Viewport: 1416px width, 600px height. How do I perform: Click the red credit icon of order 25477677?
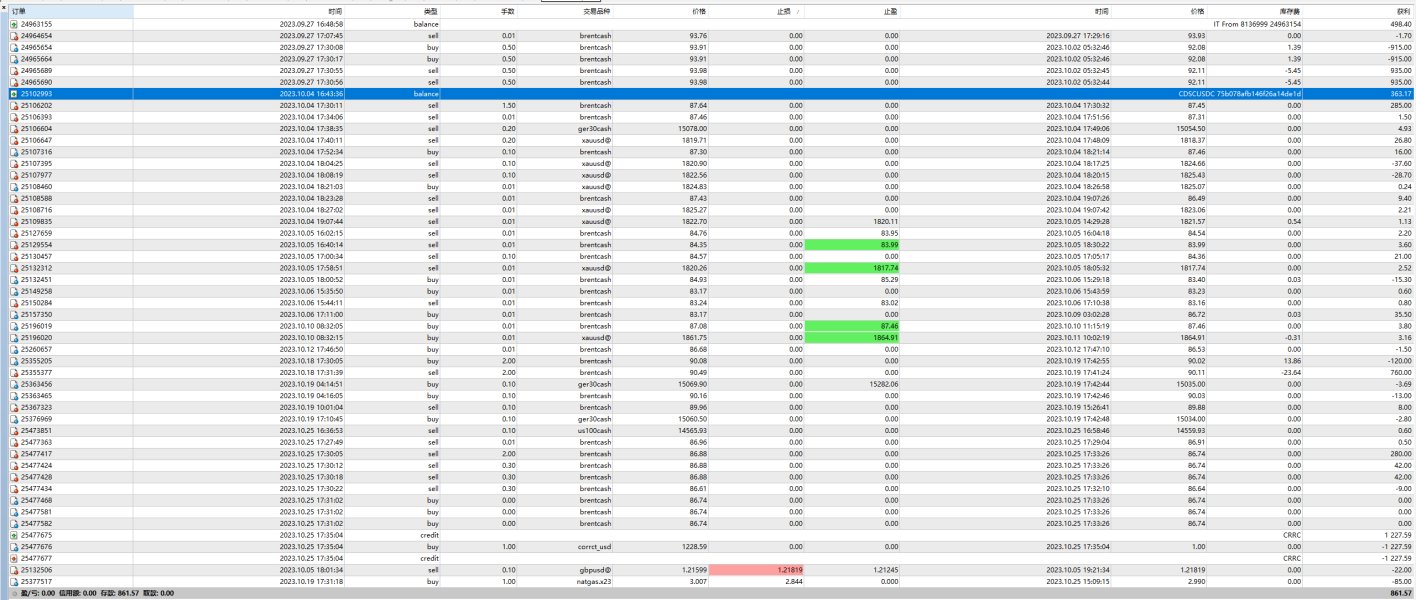[14, 559]
